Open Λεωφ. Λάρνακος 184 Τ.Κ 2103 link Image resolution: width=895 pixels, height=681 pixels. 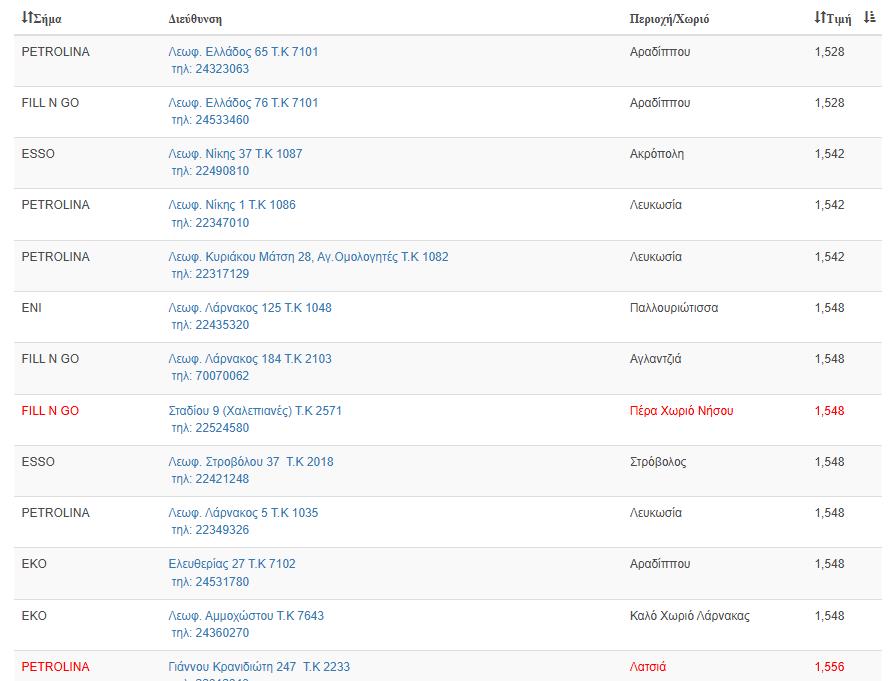tap(250, 359)
